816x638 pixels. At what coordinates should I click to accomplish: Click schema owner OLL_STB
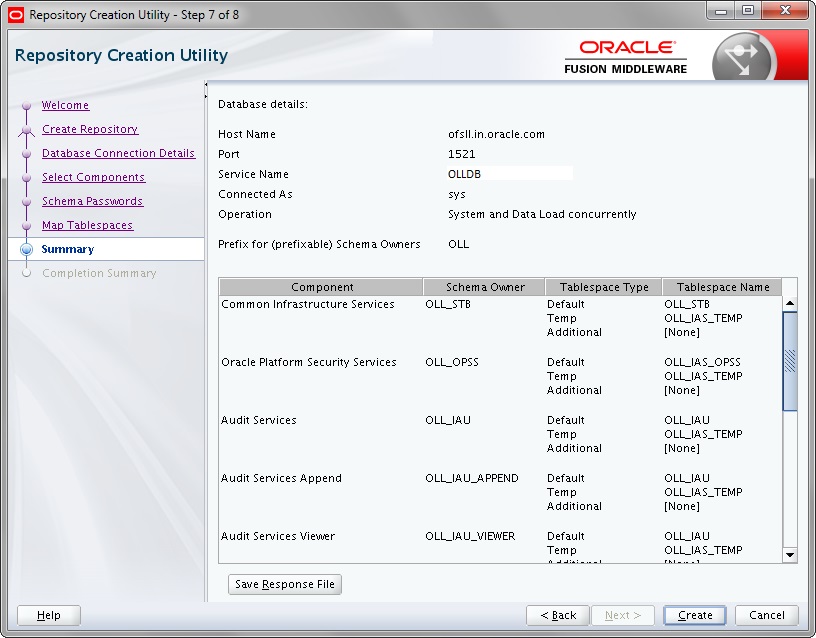(448, 304)
